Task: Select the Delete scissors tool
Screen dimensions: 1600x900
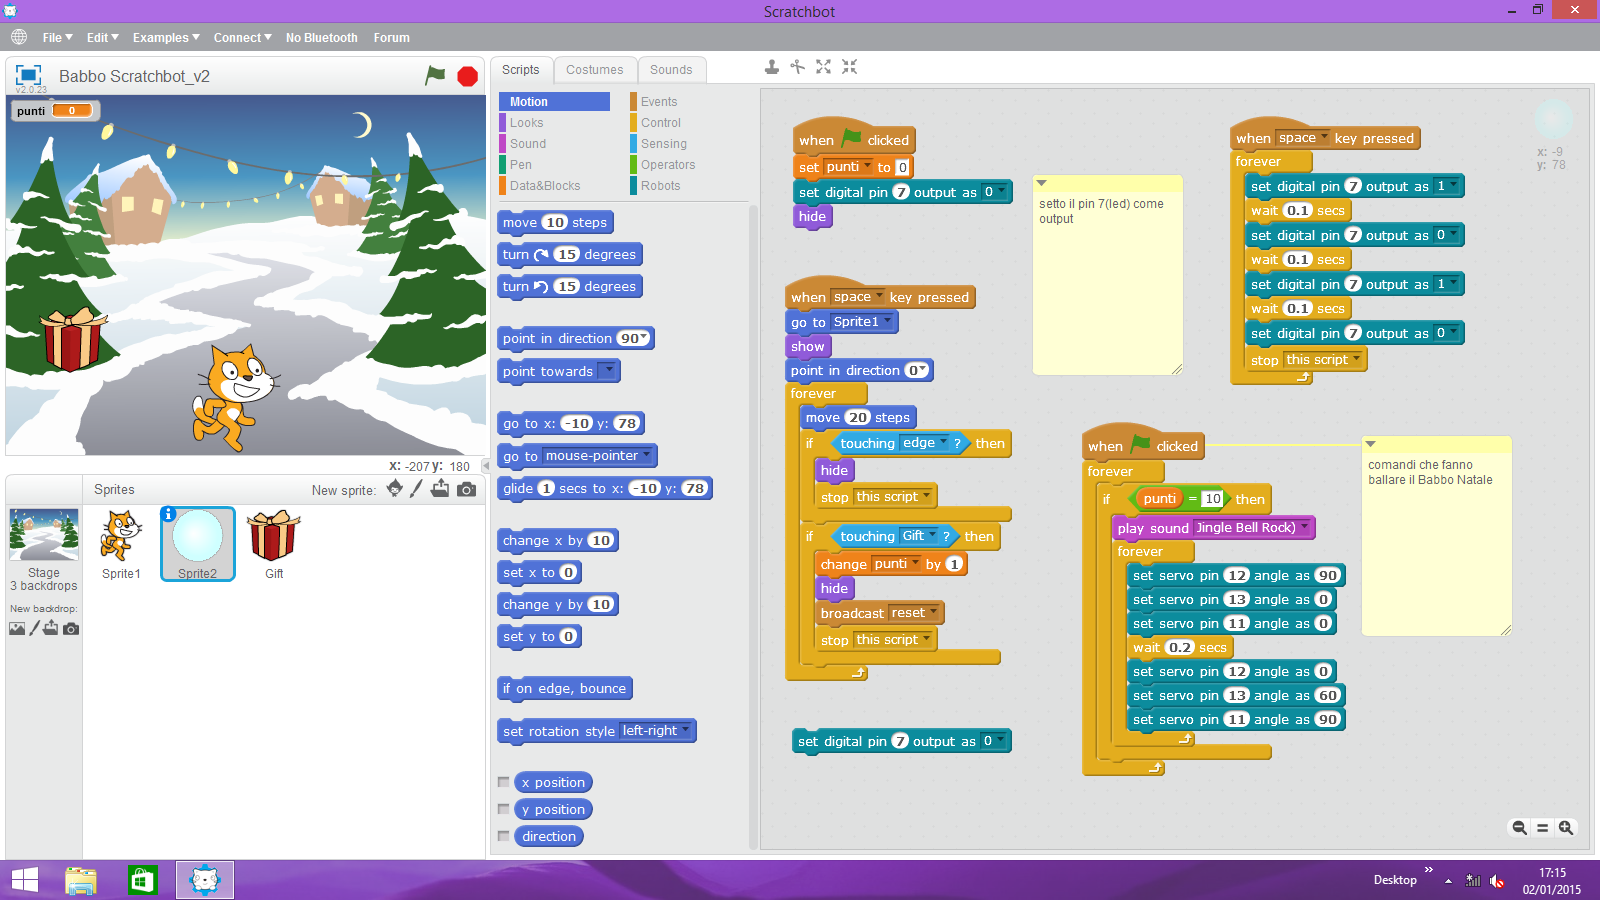Action: [x=797, y=67]
